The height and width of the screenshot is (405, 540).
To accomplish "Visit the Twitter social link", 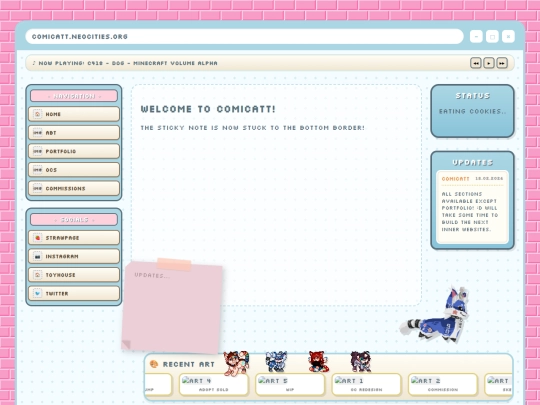I will [74, 293].
